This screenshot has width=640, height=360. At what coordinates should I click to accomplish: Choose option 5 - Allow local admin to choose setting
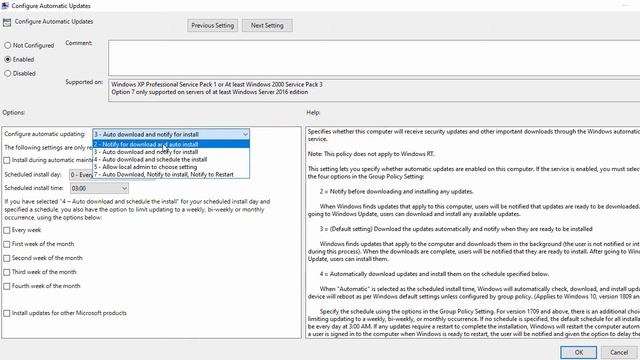(x=171, y=167)
